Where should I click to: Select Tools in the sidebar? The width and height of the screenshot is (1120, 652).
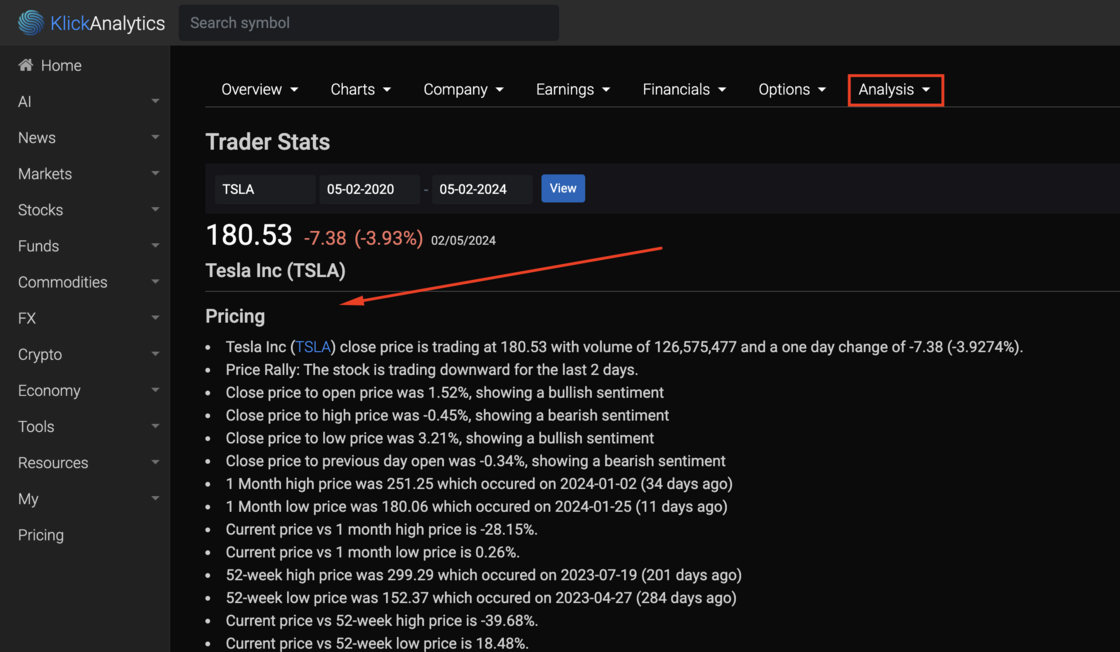(36, 426)
